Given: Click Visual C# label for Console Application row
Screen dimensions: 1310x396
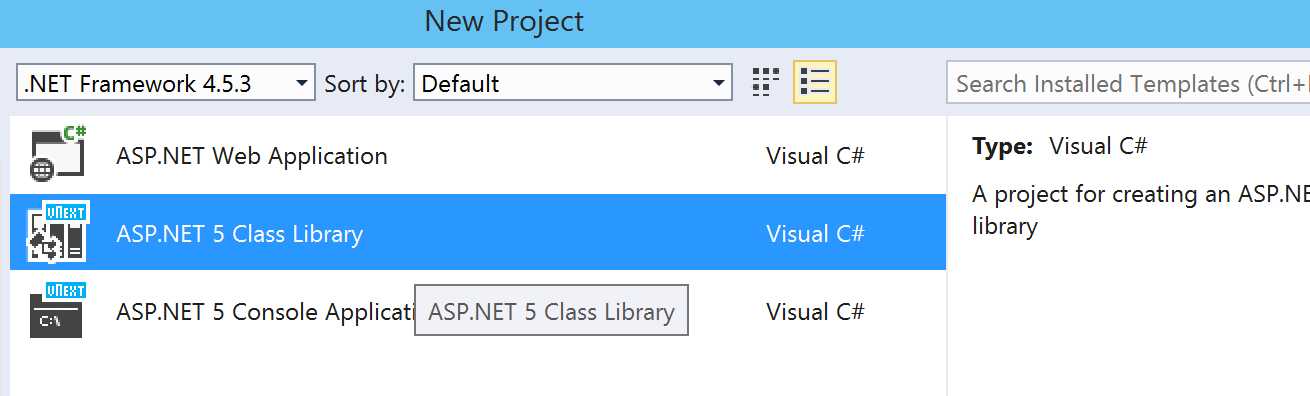Looking at the screenshot, I should pyautogui.click(x=815, y=312).
